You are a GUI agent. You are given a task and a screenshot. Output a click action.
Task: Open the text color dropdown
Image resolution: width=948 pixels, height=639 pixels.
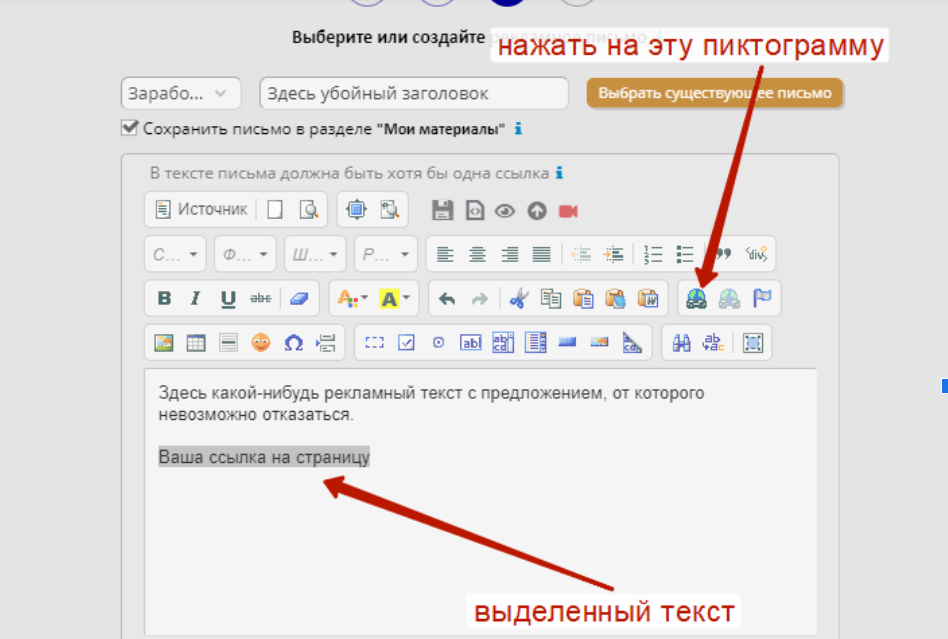click(353, 299)
